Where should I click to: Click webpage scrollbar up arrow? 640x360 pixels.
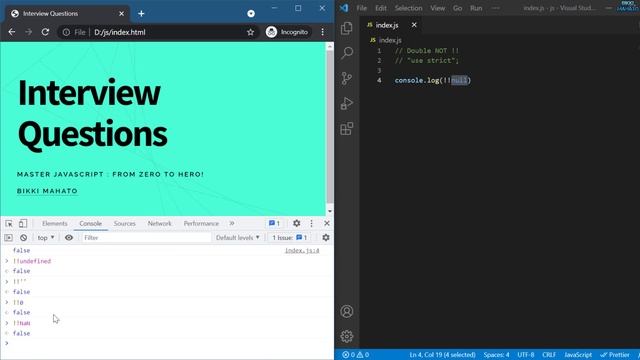click(330, 46)
